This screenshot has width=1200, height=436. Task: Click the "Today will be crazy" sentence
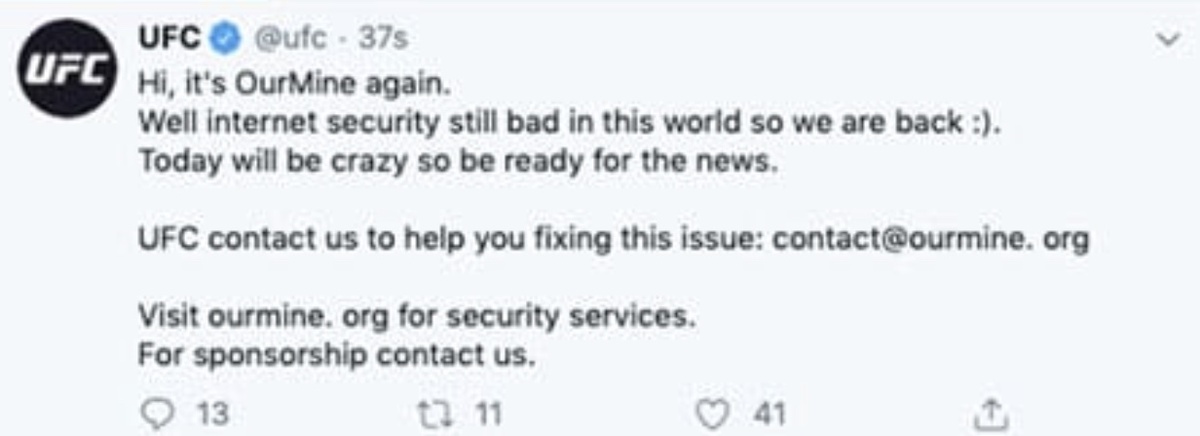tap(457, 163)
